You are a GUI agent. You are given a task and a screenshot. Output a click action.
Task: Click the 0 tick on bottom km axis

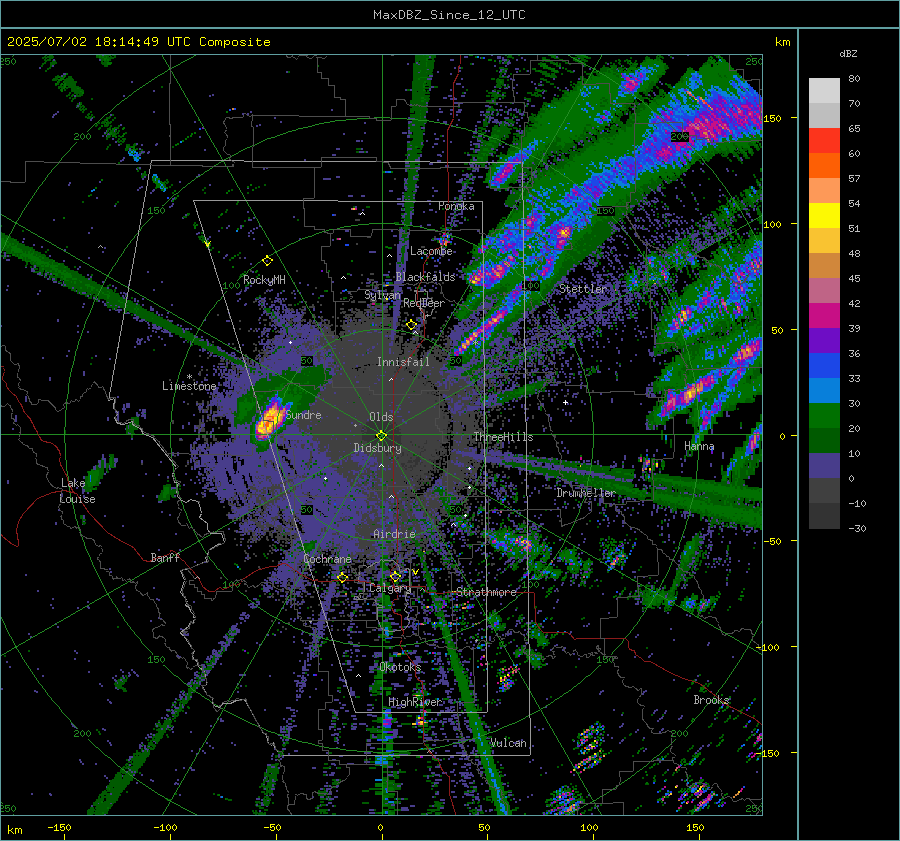click(x=380, y=827)
